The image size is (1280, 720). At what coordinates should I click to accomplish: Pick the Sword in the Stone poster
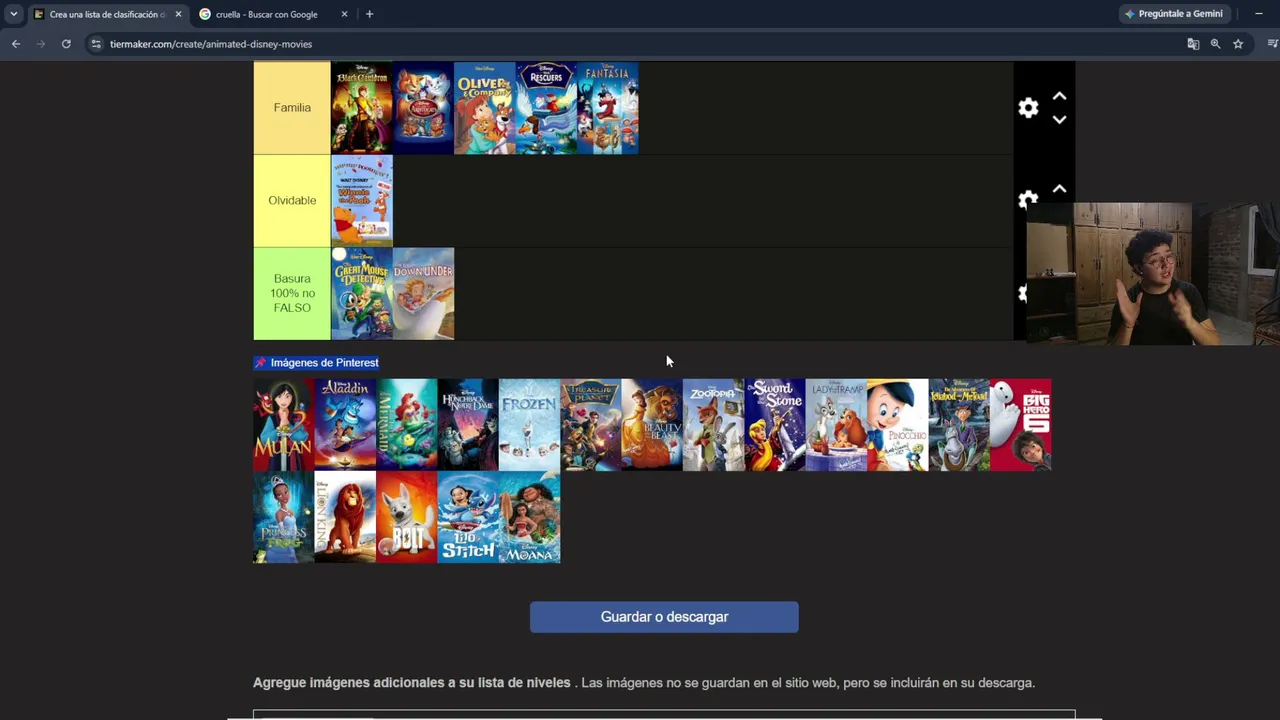(x=775, y=424)
